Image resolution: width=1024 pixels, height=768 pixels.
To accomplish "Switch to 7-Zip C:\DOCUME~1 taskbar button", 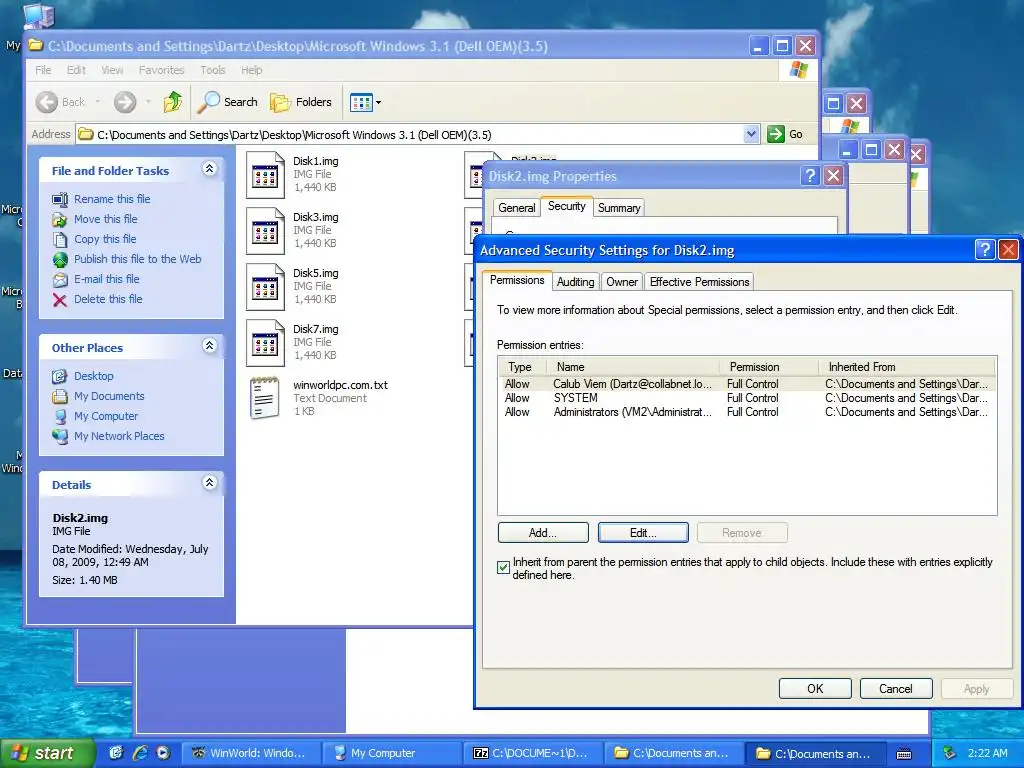I will (532, 753).
